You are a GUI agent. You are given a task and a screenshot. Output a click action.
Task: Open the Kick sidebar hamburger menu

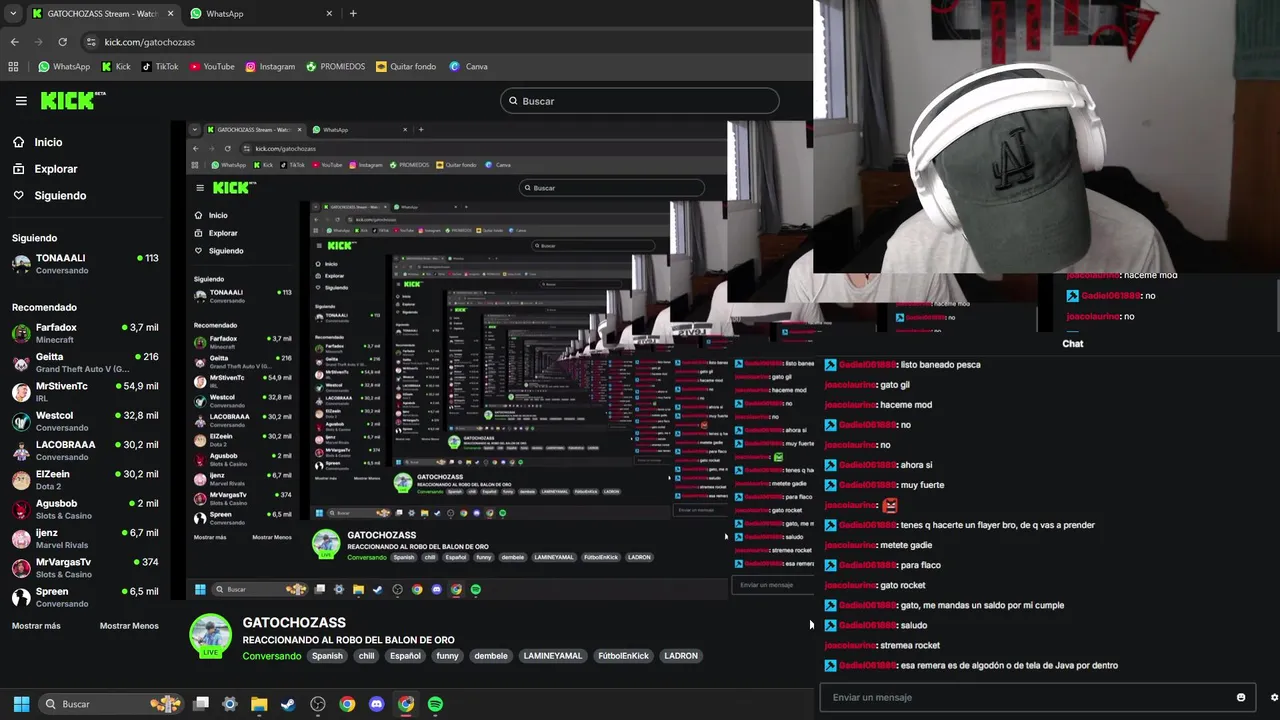21,101
